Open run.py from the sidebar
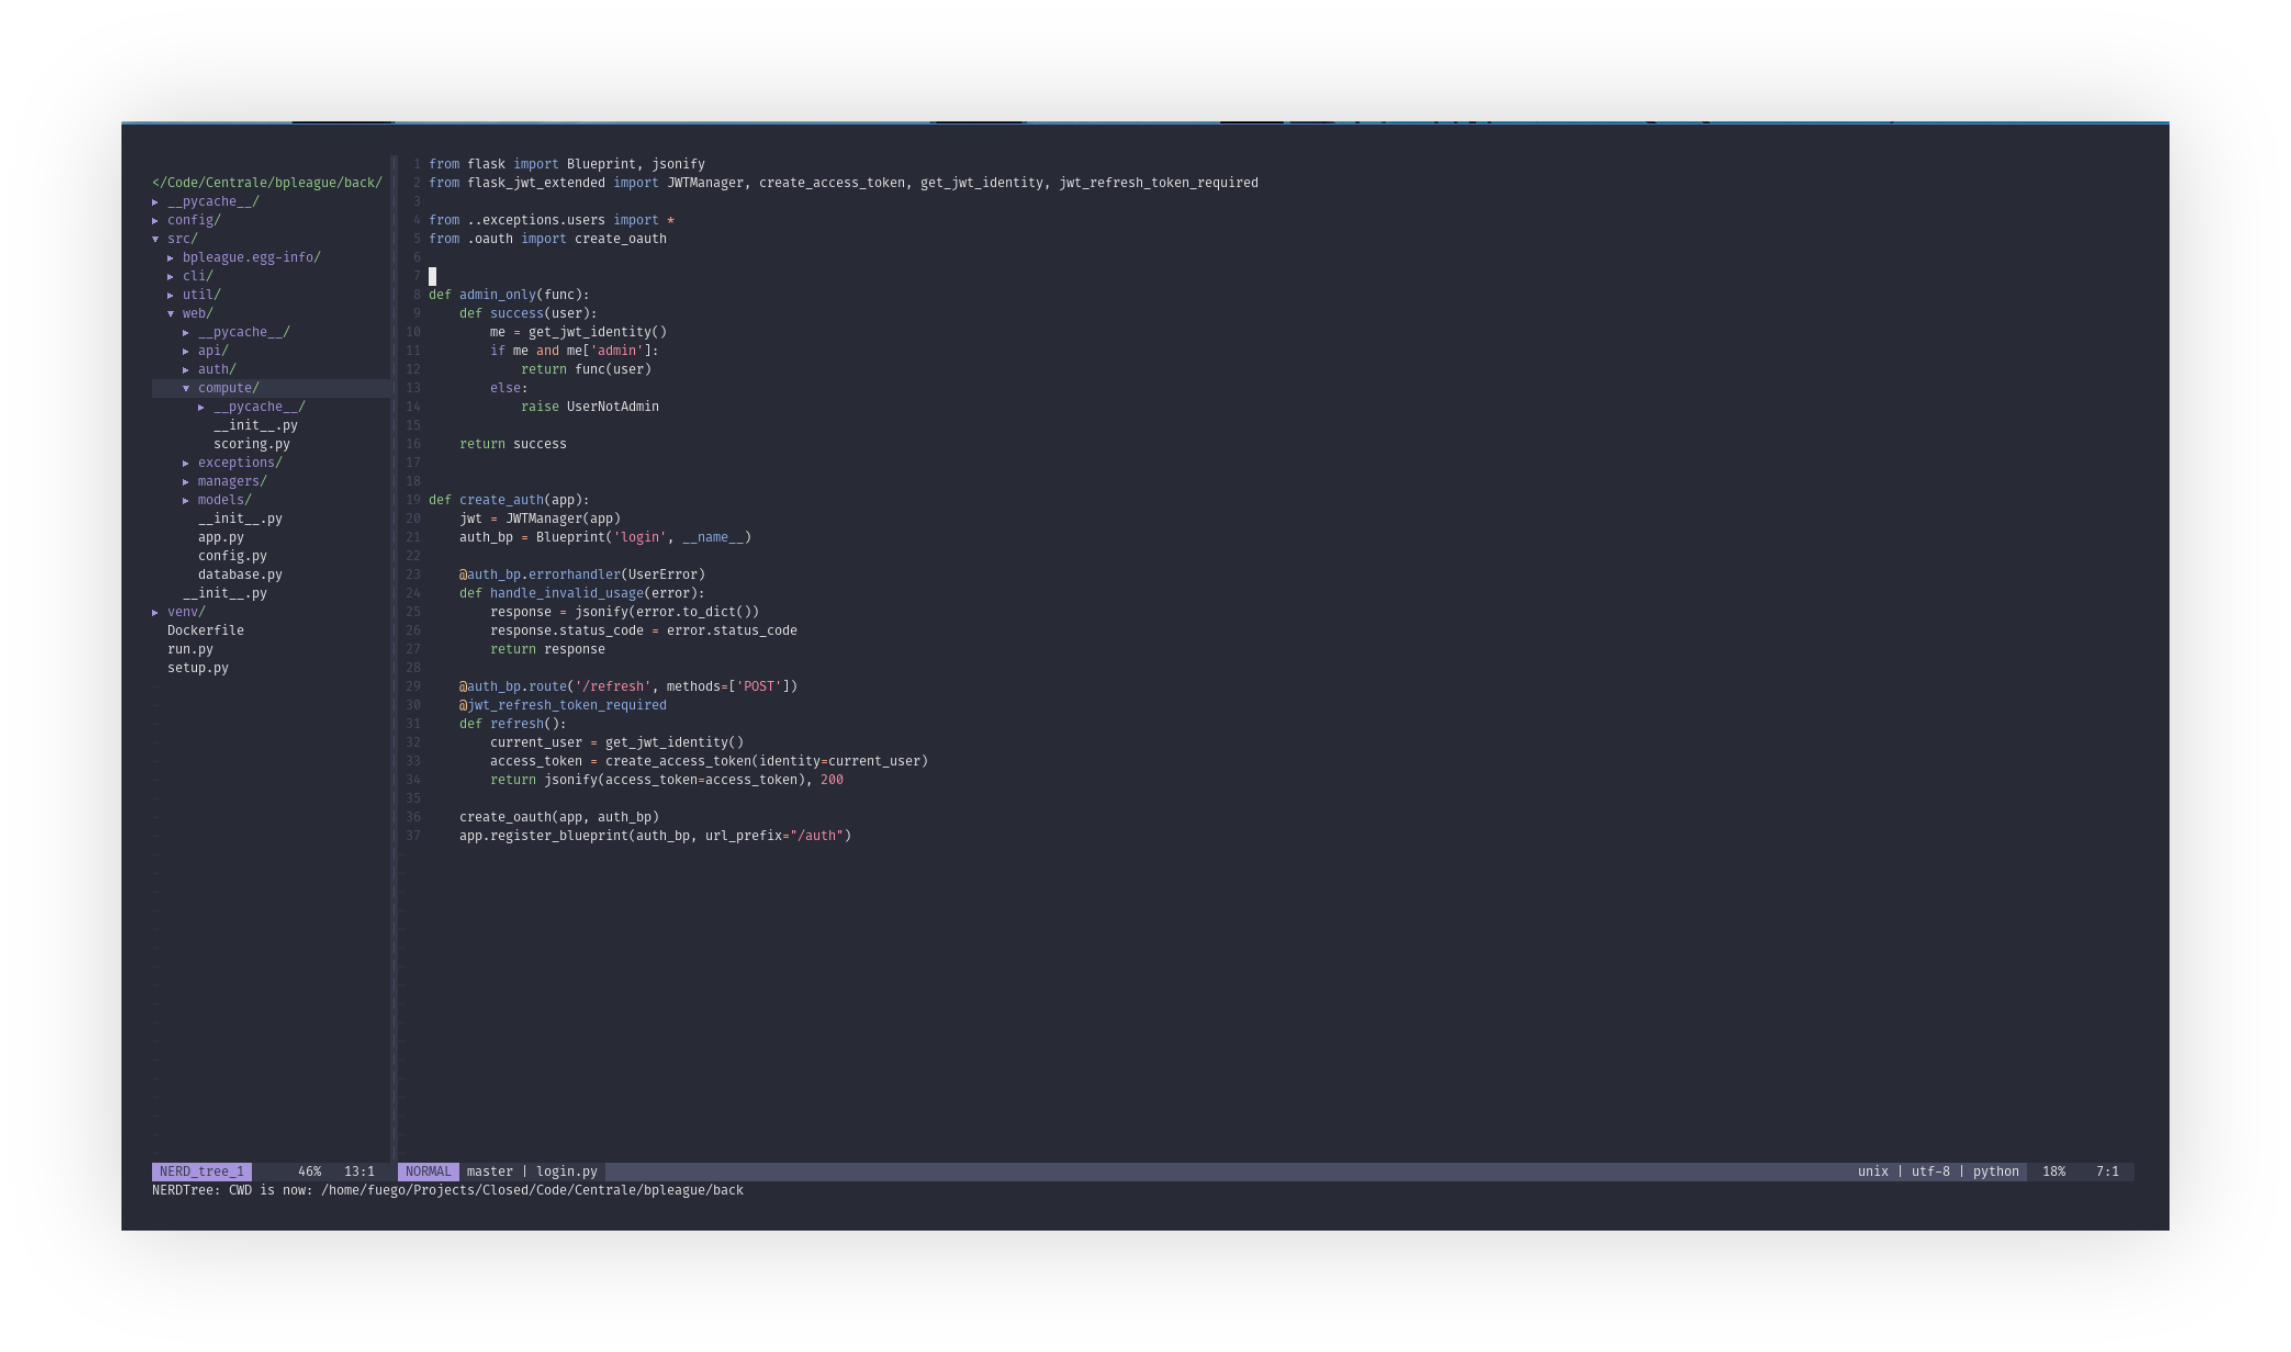This screenshot has height=1352, width=2291. pos(190,649)
